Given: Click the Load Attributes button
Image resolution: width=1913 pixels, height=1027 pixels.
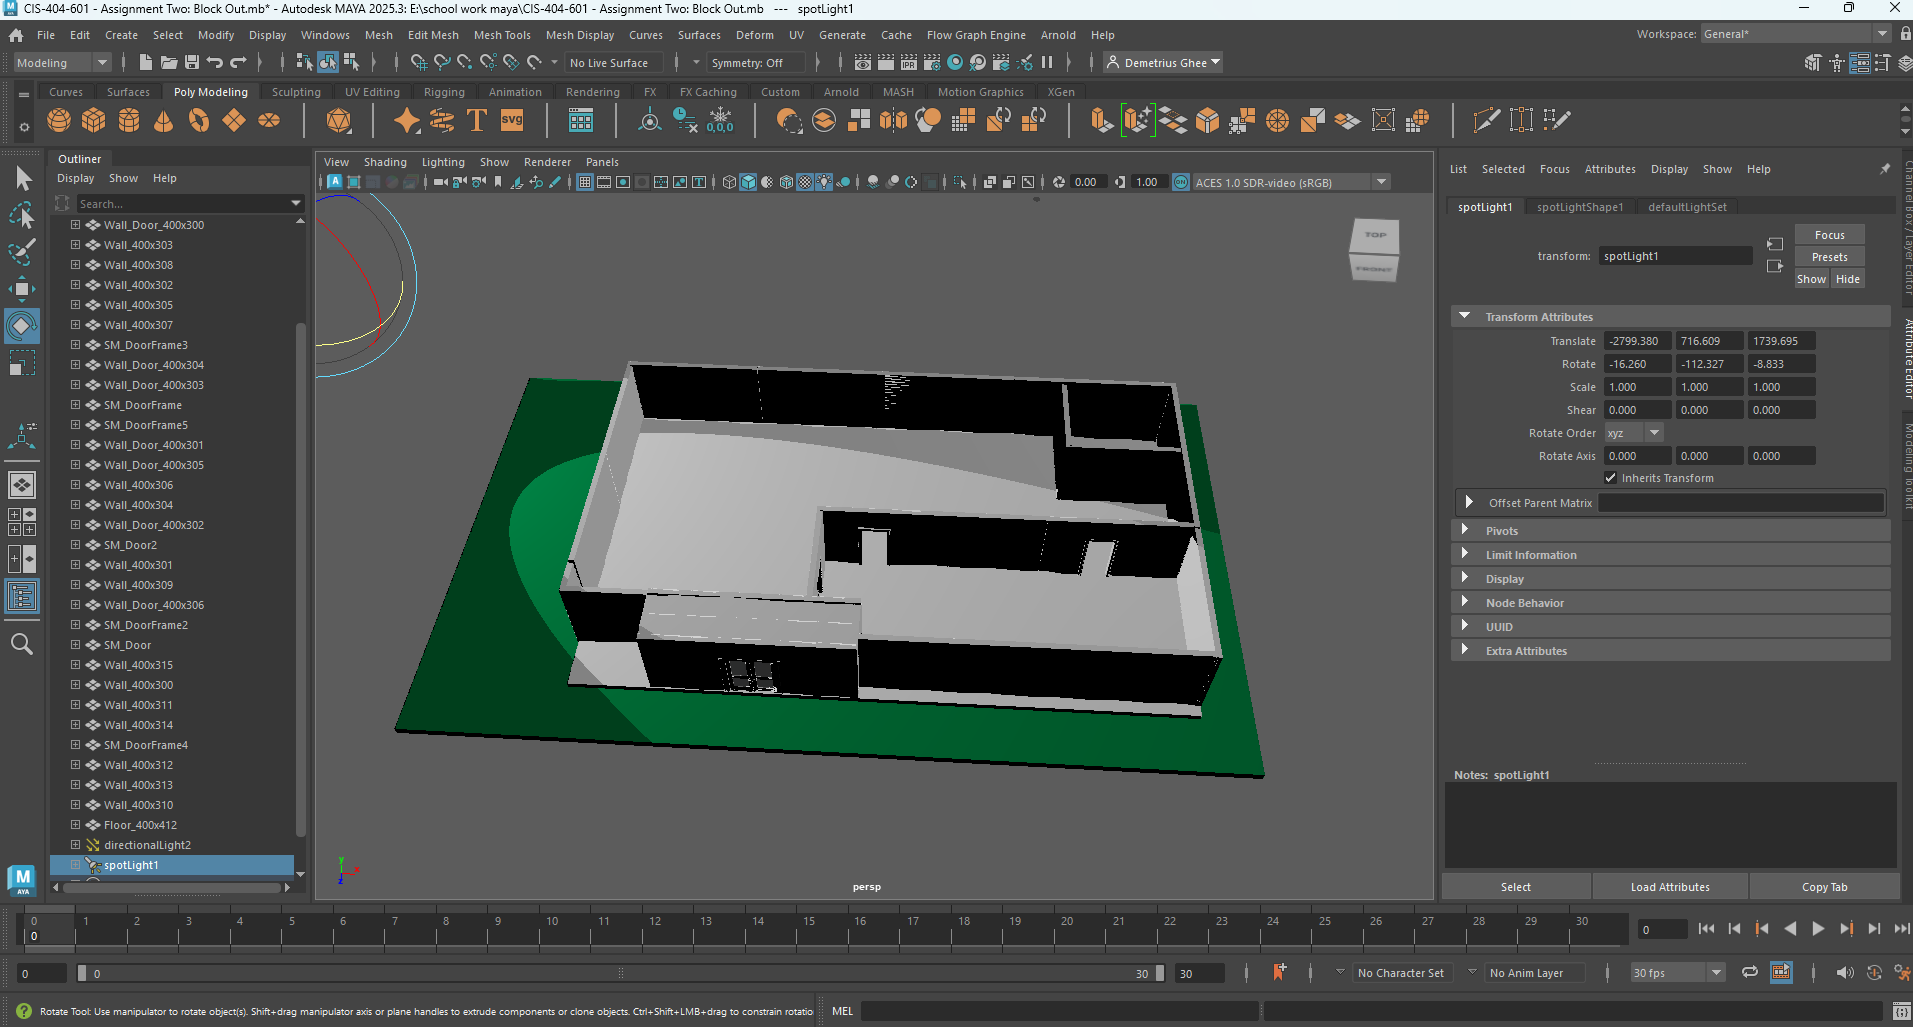Looking at the screenshot, I should (x=1670, y=886).
